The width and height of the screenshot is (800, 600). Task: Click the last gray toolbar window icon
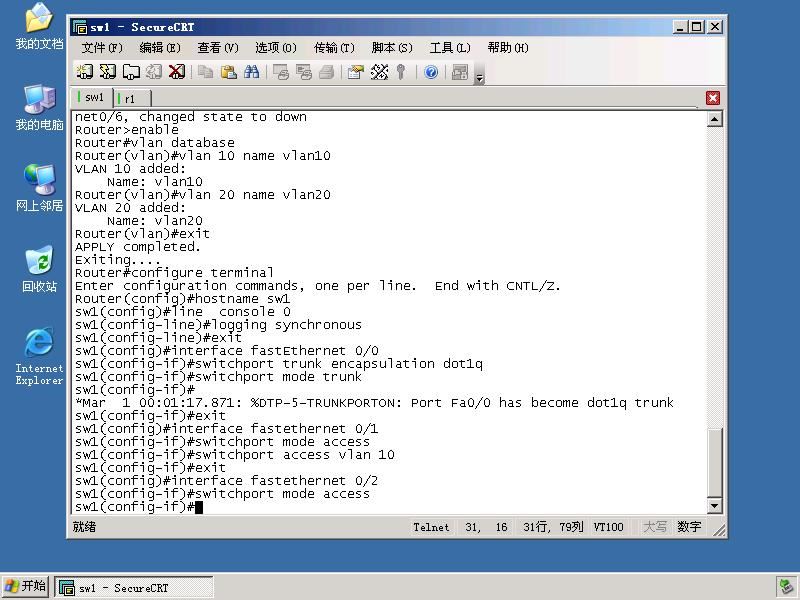click(x=460, y=72)
